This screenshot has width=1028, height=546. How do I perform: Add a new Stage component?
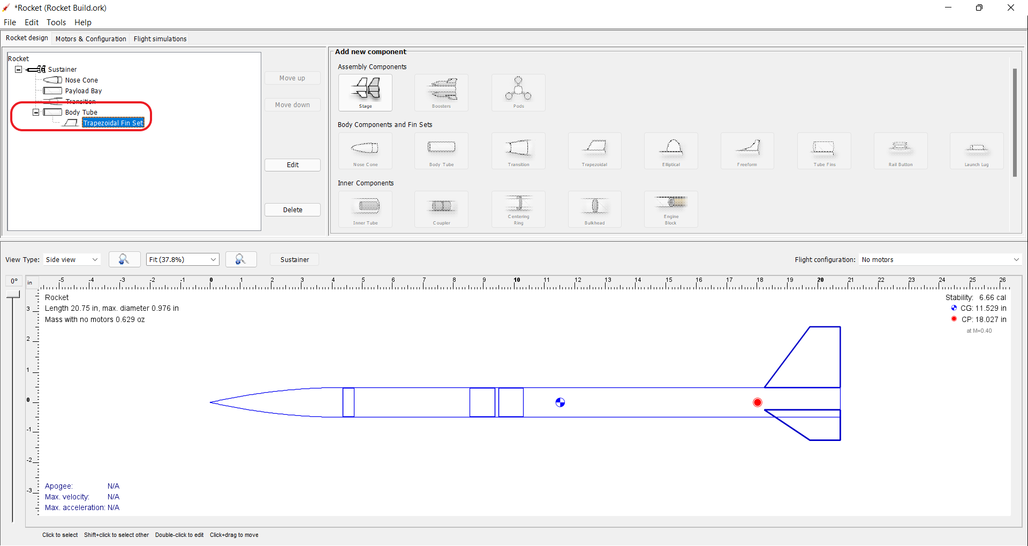pos(365,93)
